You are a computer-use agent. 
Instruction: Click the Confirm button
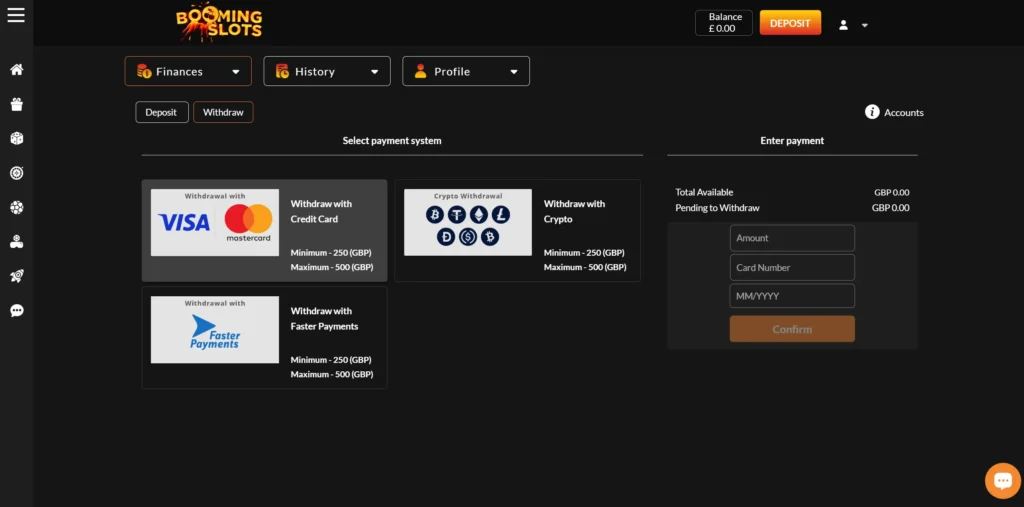792,329
